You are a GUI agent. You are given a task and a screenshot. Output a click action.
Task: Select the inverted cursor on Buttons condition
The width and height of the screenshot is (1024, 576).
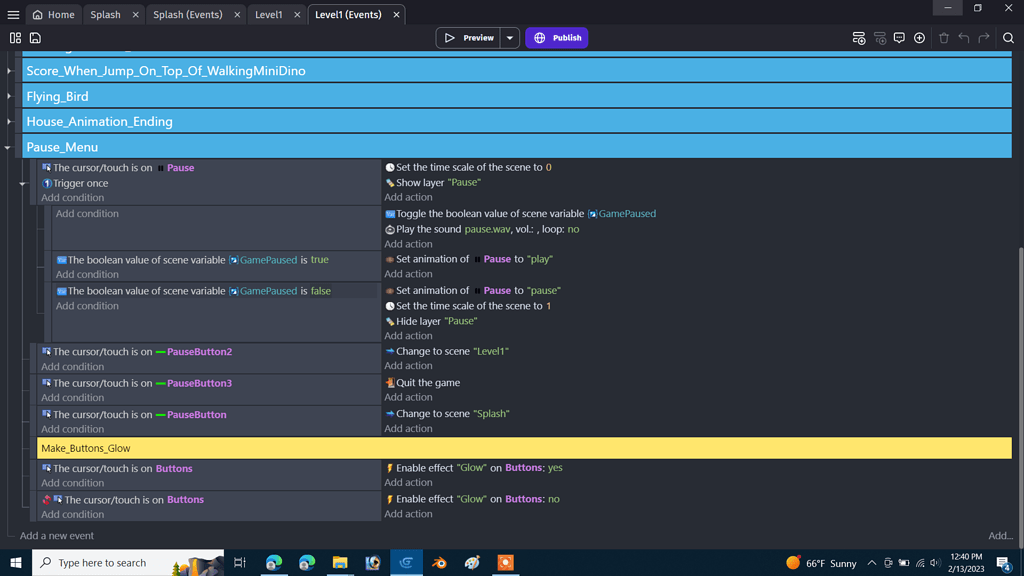point(123,500)
